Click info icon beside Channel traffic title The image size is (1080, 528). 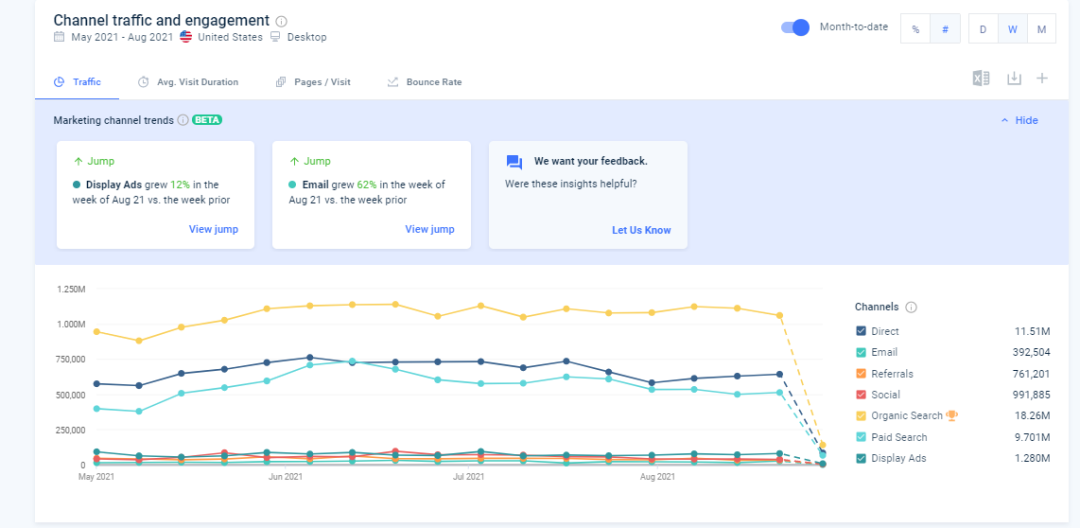pyautogui.click(x=281, y=21)
